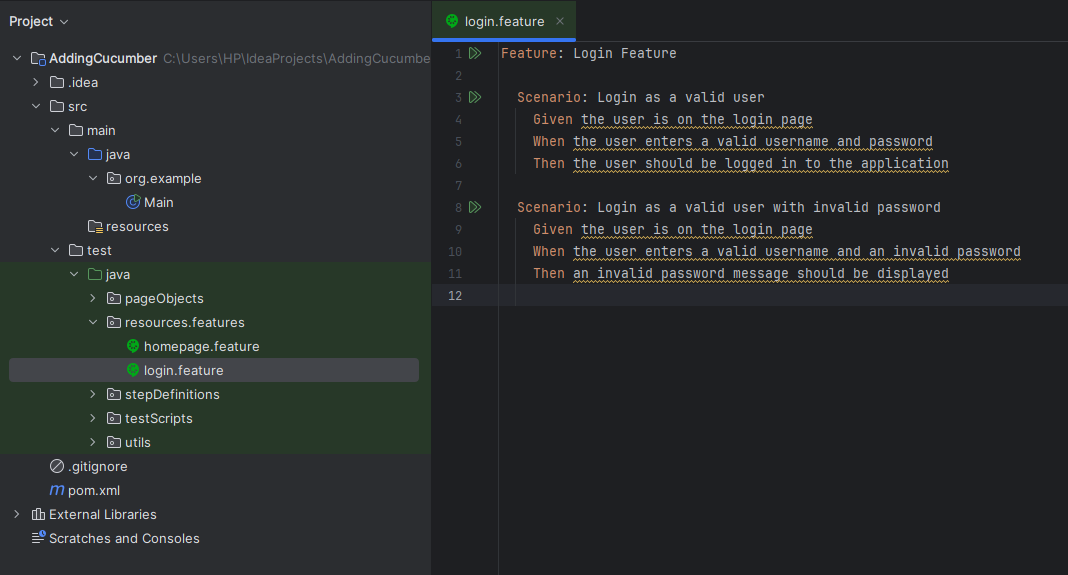Viewport: 1068px width, 575px height.
Task: Select .gitignore in the project tree
Action: 97,466
